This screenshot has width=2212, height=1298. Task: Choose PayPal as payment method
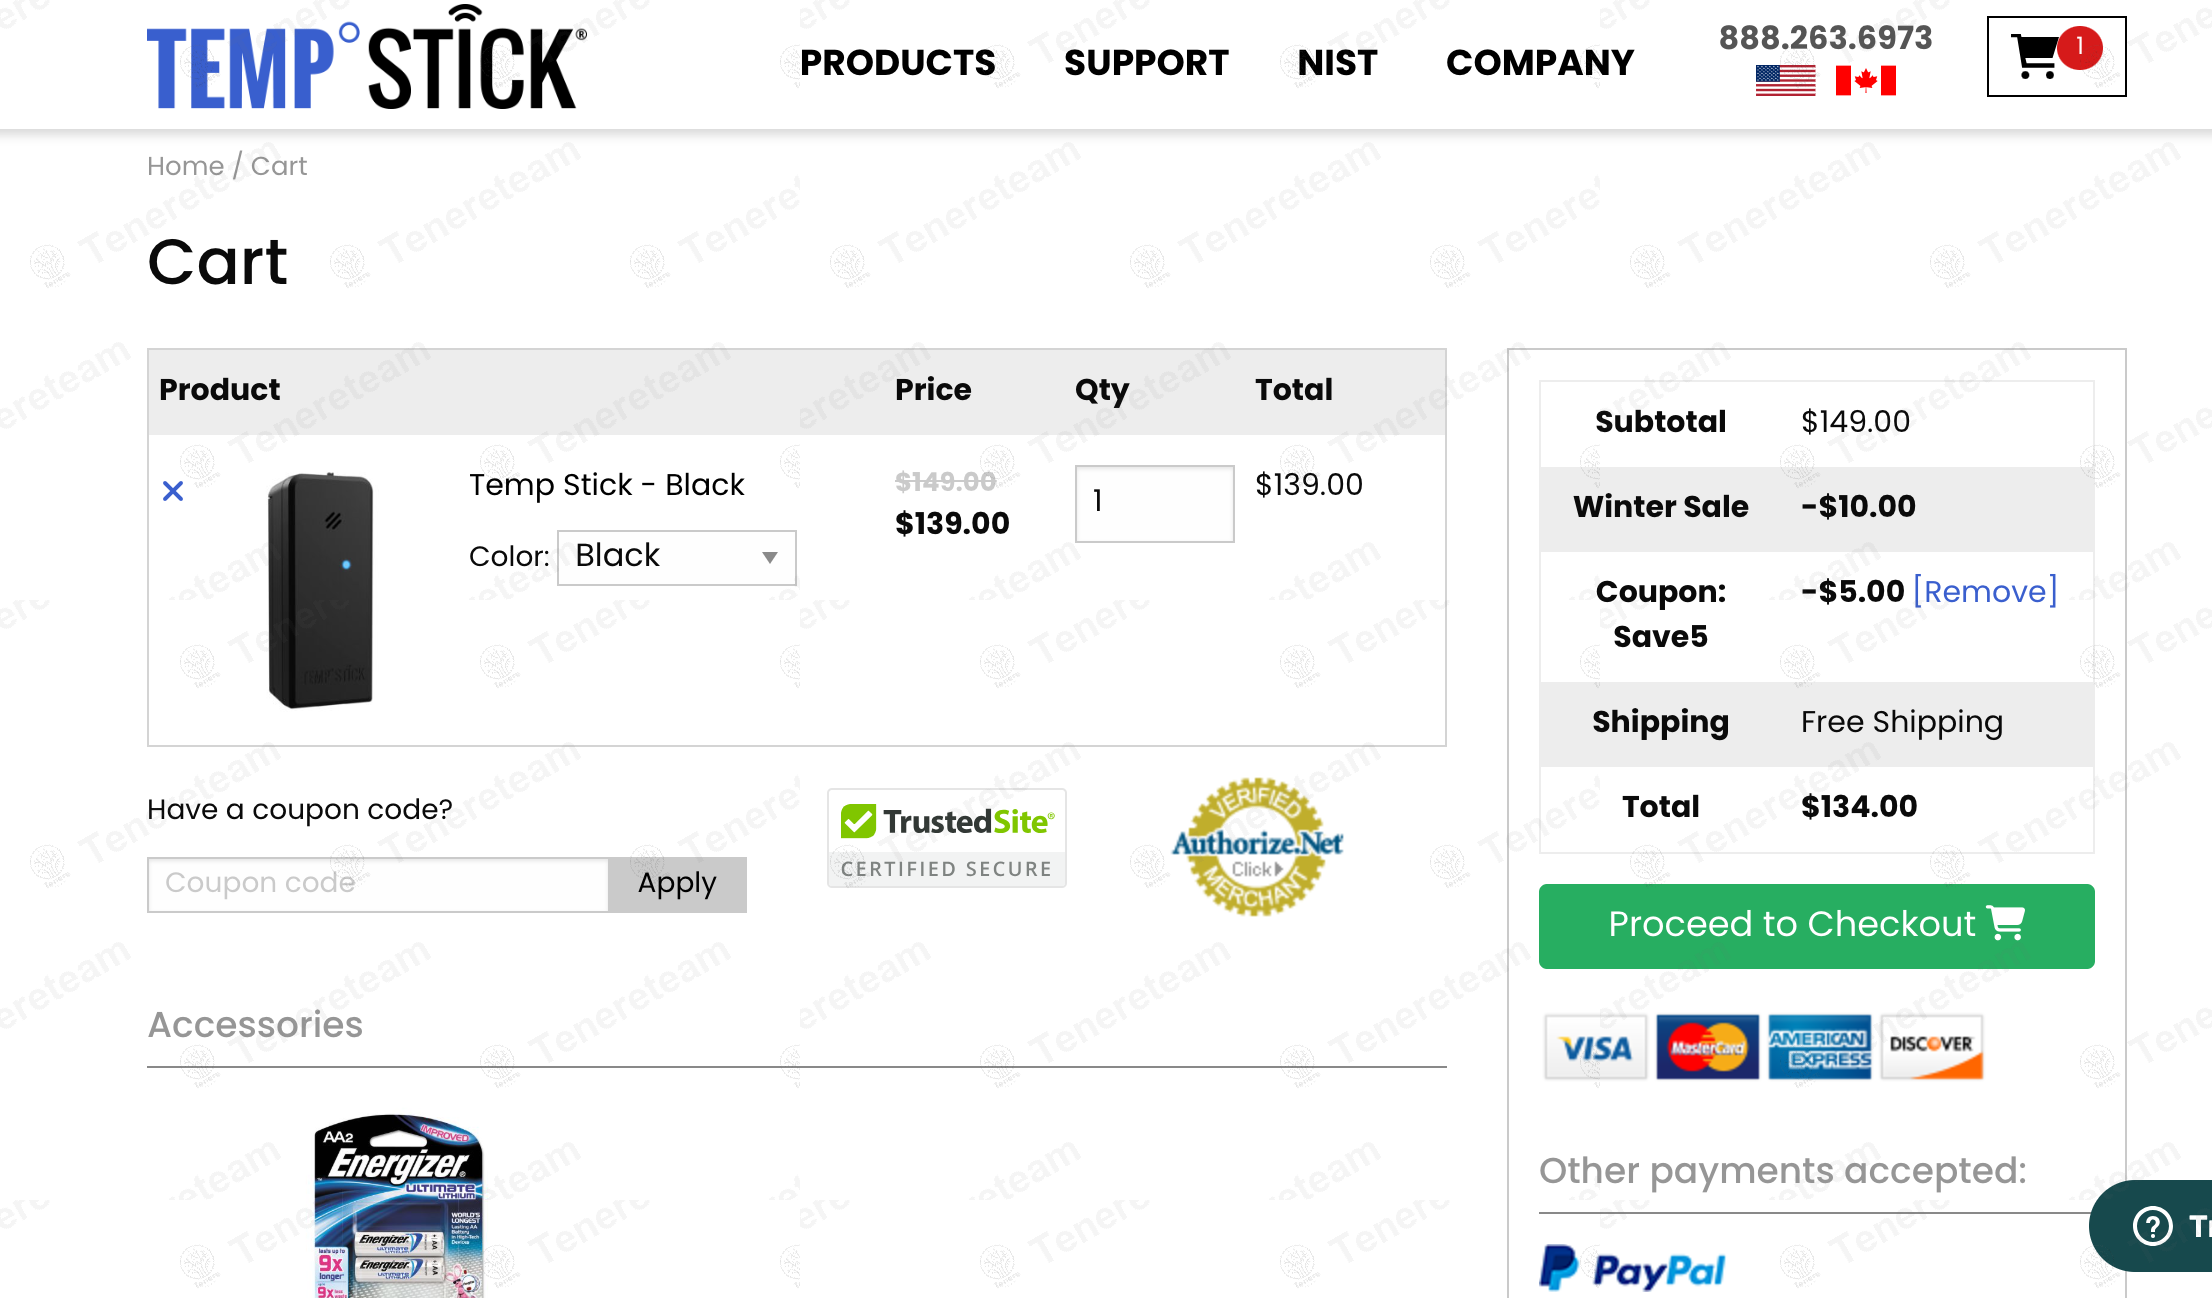[1632, 1266]
